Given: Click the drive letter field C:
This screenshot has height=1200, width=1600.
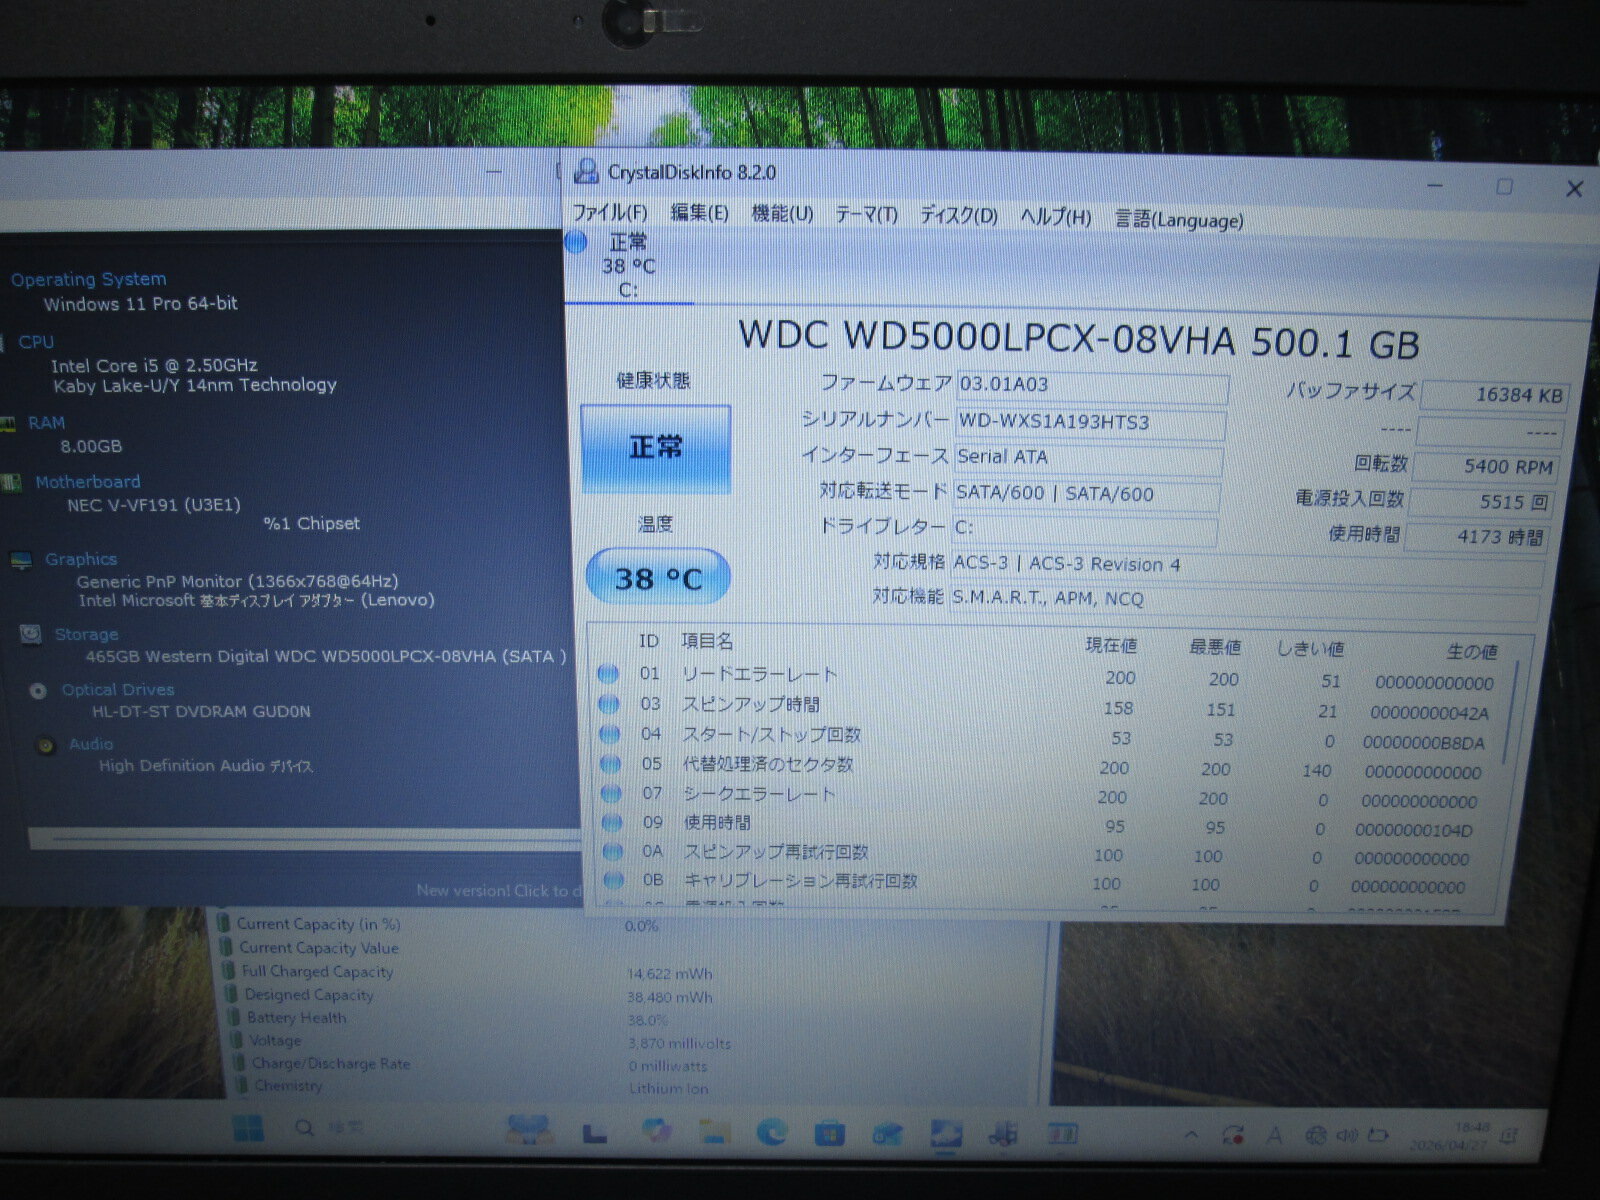Looking at the screenshot, I should 1085,529.
